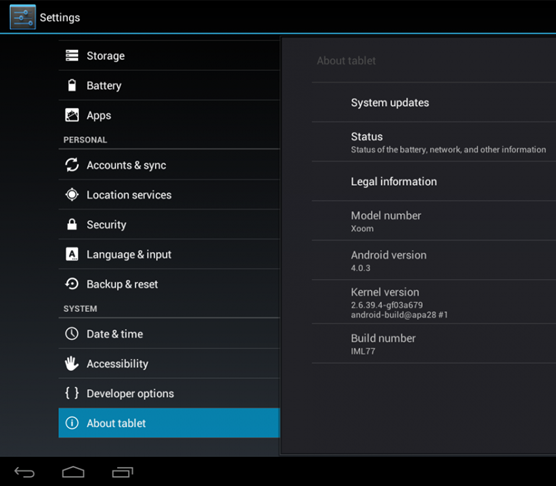Open Date & time settings
The image size is (556, 486).
(x=169, y=334)
